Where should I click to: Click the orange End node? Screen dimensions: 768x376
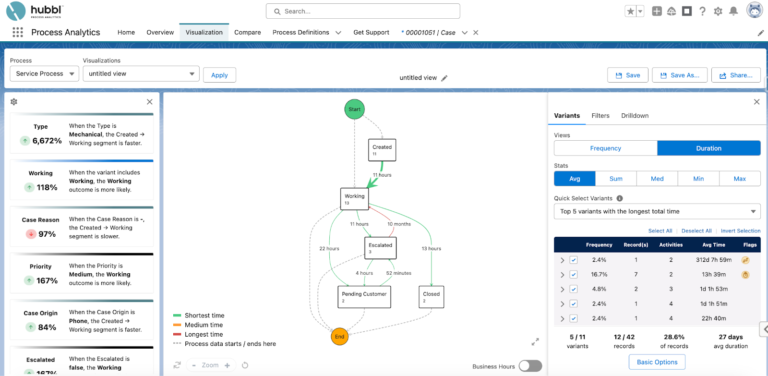[x=339, y=337]
